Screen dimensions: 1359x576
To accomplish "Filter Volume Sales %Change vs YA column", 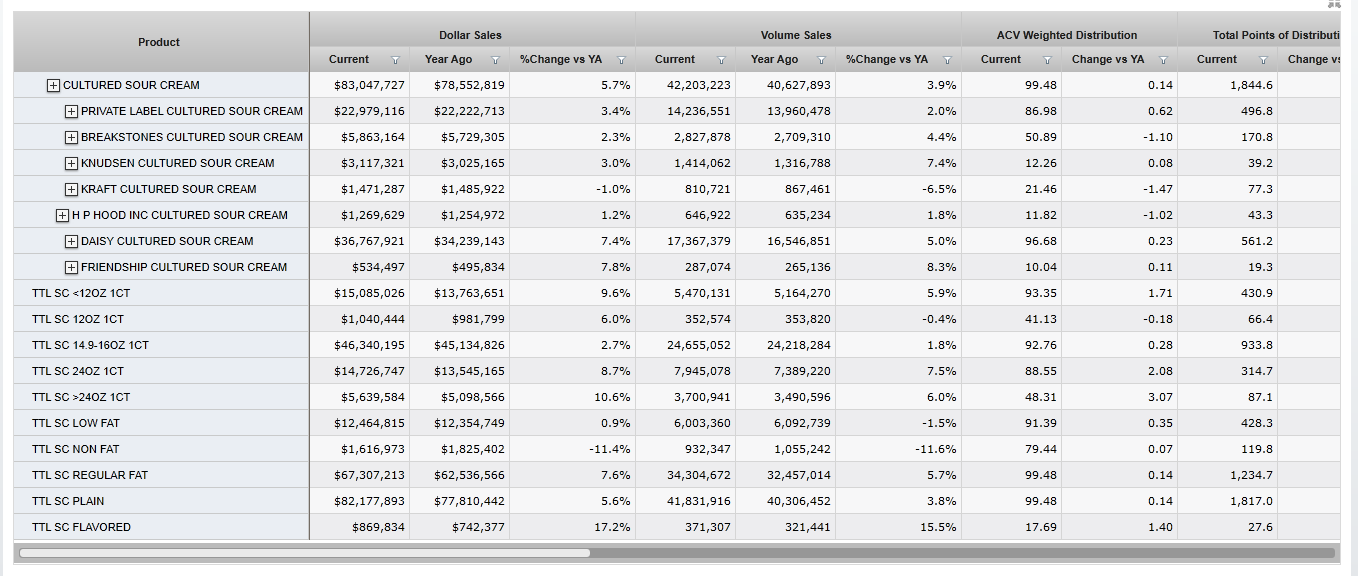I will pos(947,60).
